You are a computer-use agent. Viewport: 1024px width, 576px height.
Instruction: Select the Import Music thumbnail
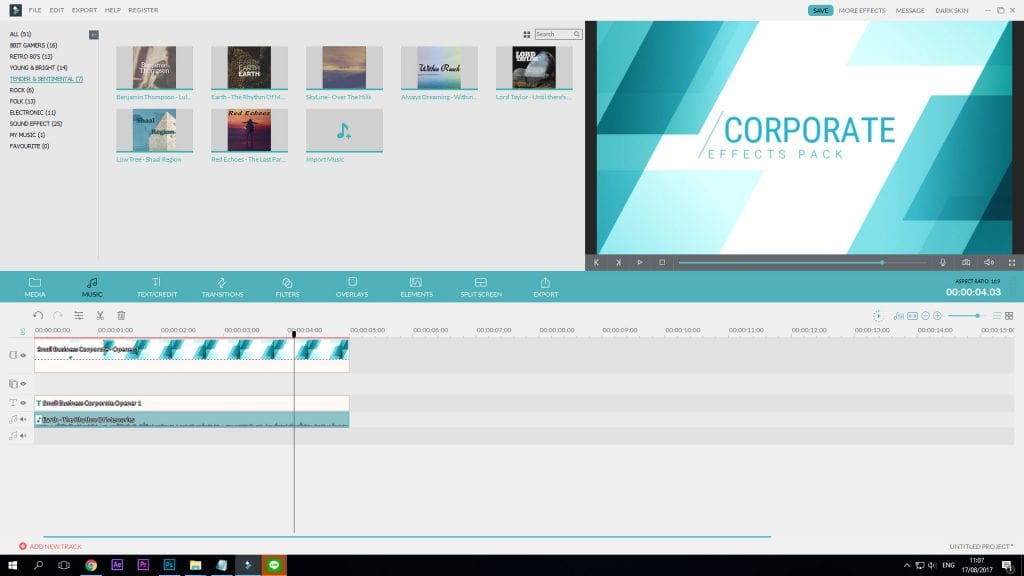pyautogui.click(x=343, y=131)
